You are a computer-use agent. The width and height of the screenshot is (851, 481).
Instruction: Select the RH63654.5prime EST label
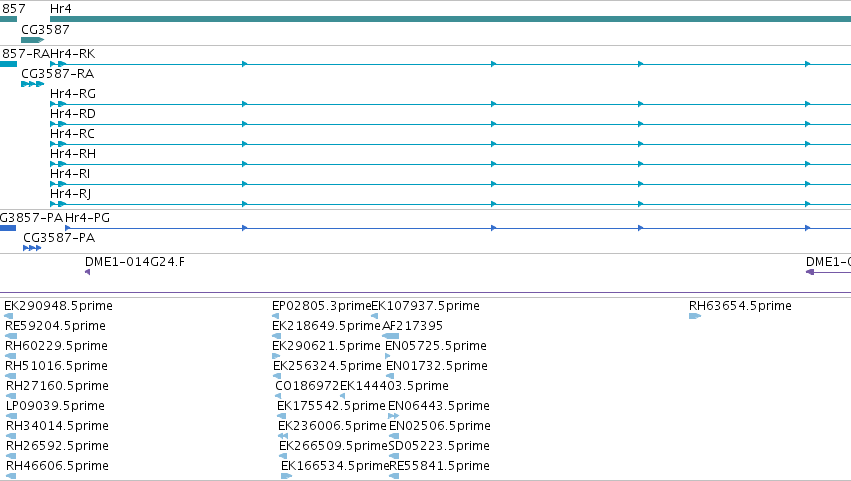740,306
